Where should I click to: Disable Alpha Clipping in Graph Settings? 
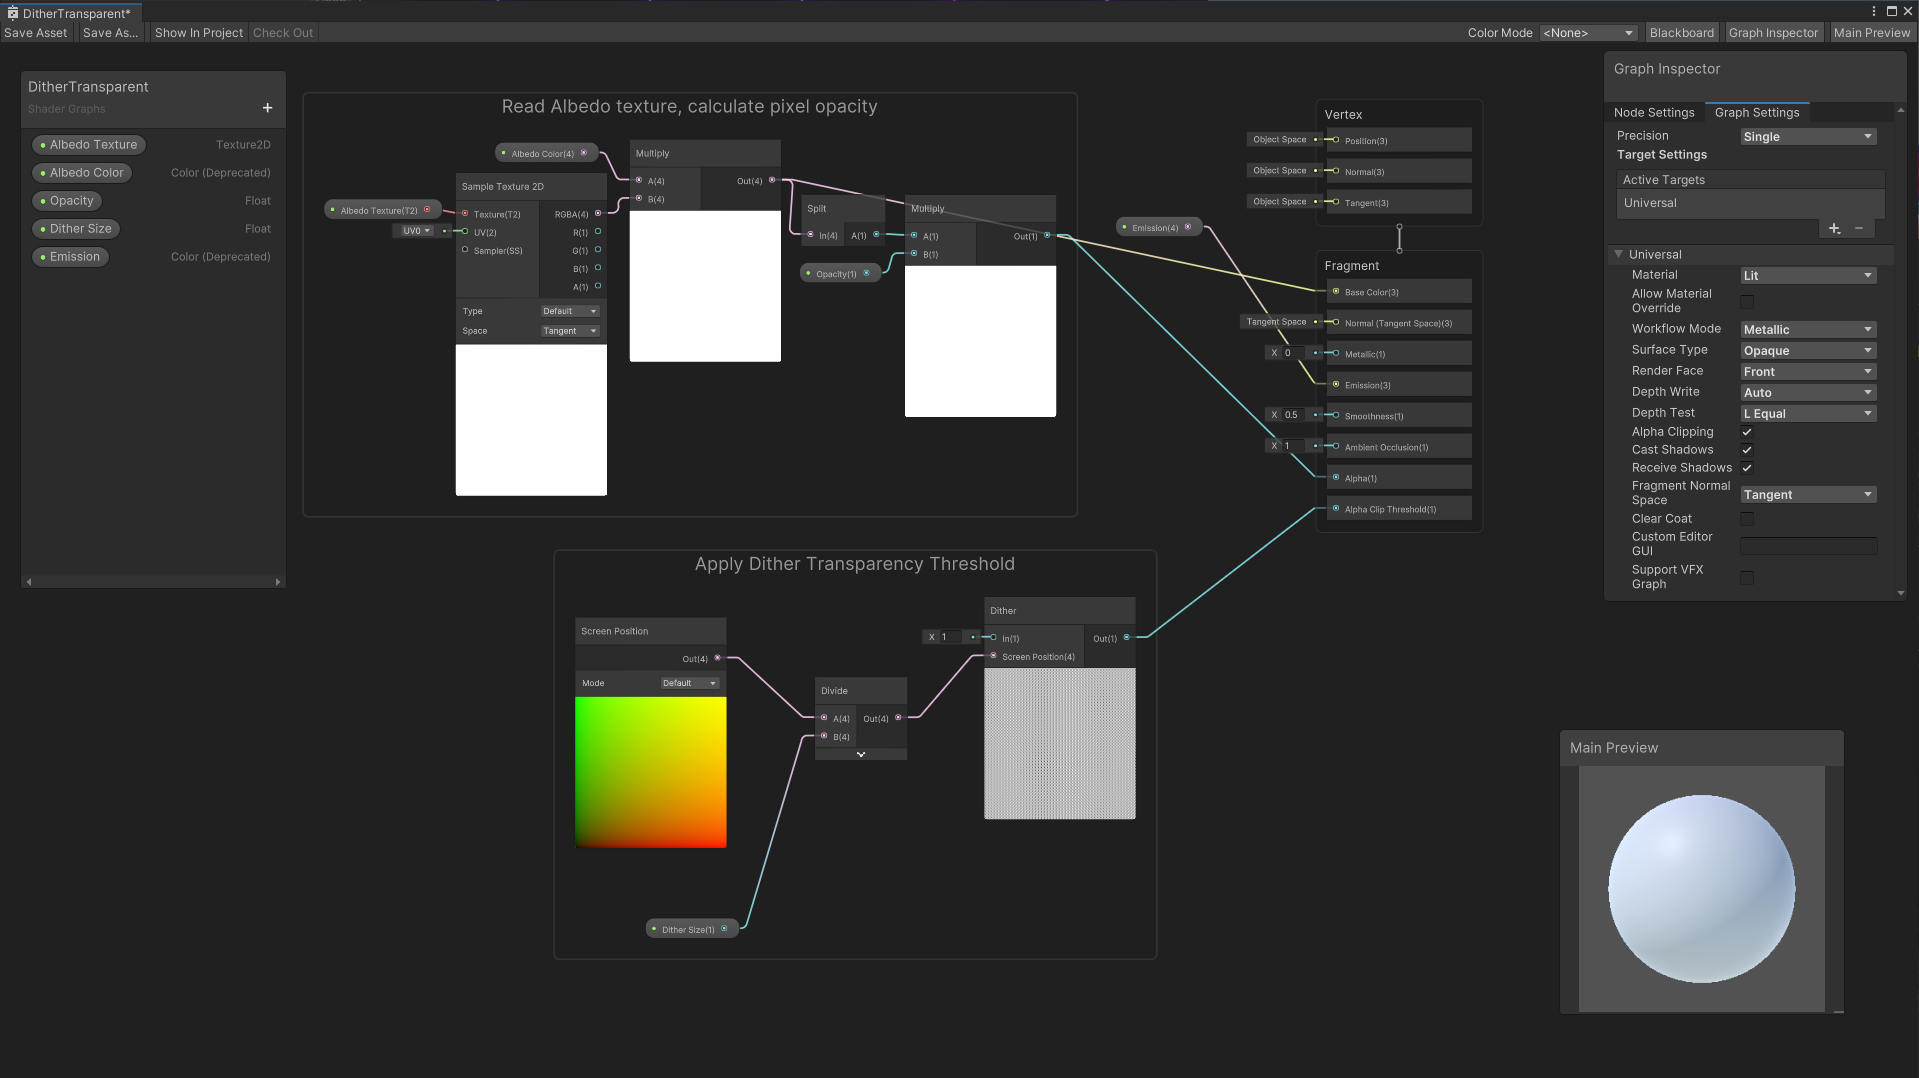click(x=1746, y=432)
